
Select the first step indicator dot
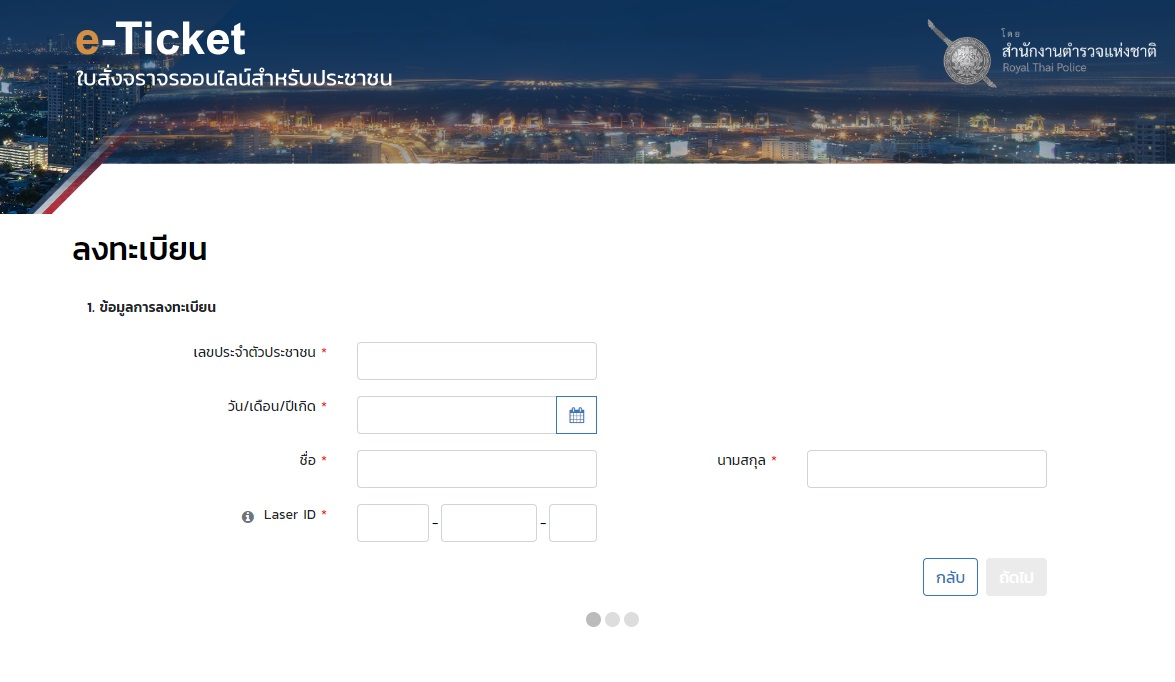(x=593, y=619)
